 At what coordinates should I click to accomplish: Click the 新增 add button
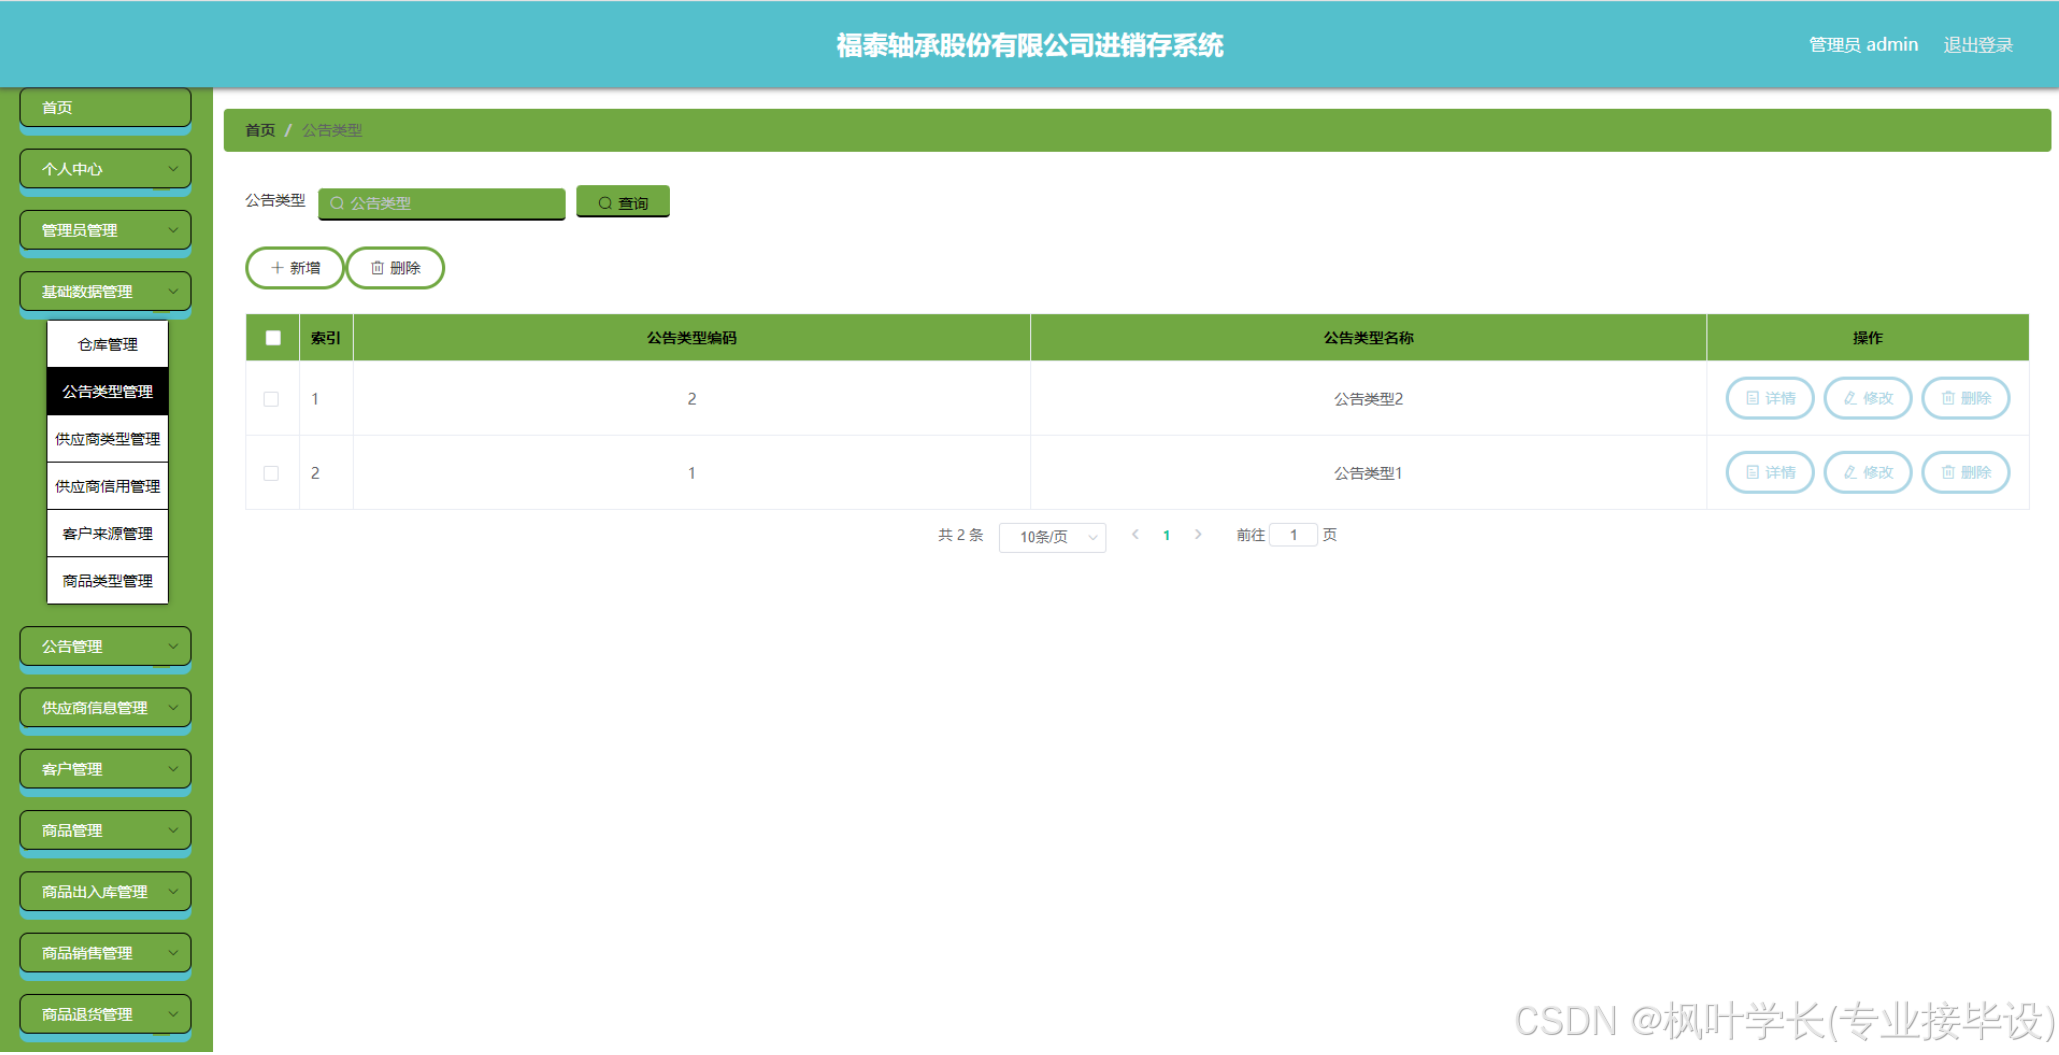click(x=295, y=268)
